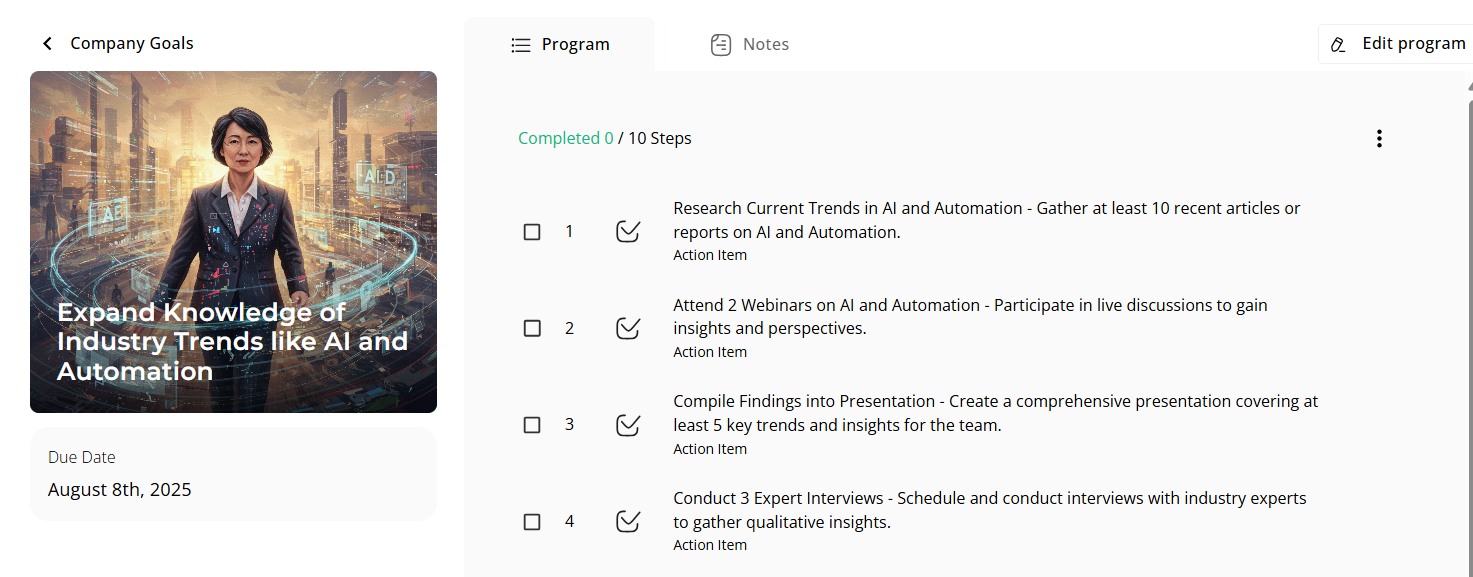This screenshot has width=1473, height=577.
Task: Click the Program tab list icon
Action: 520,45
